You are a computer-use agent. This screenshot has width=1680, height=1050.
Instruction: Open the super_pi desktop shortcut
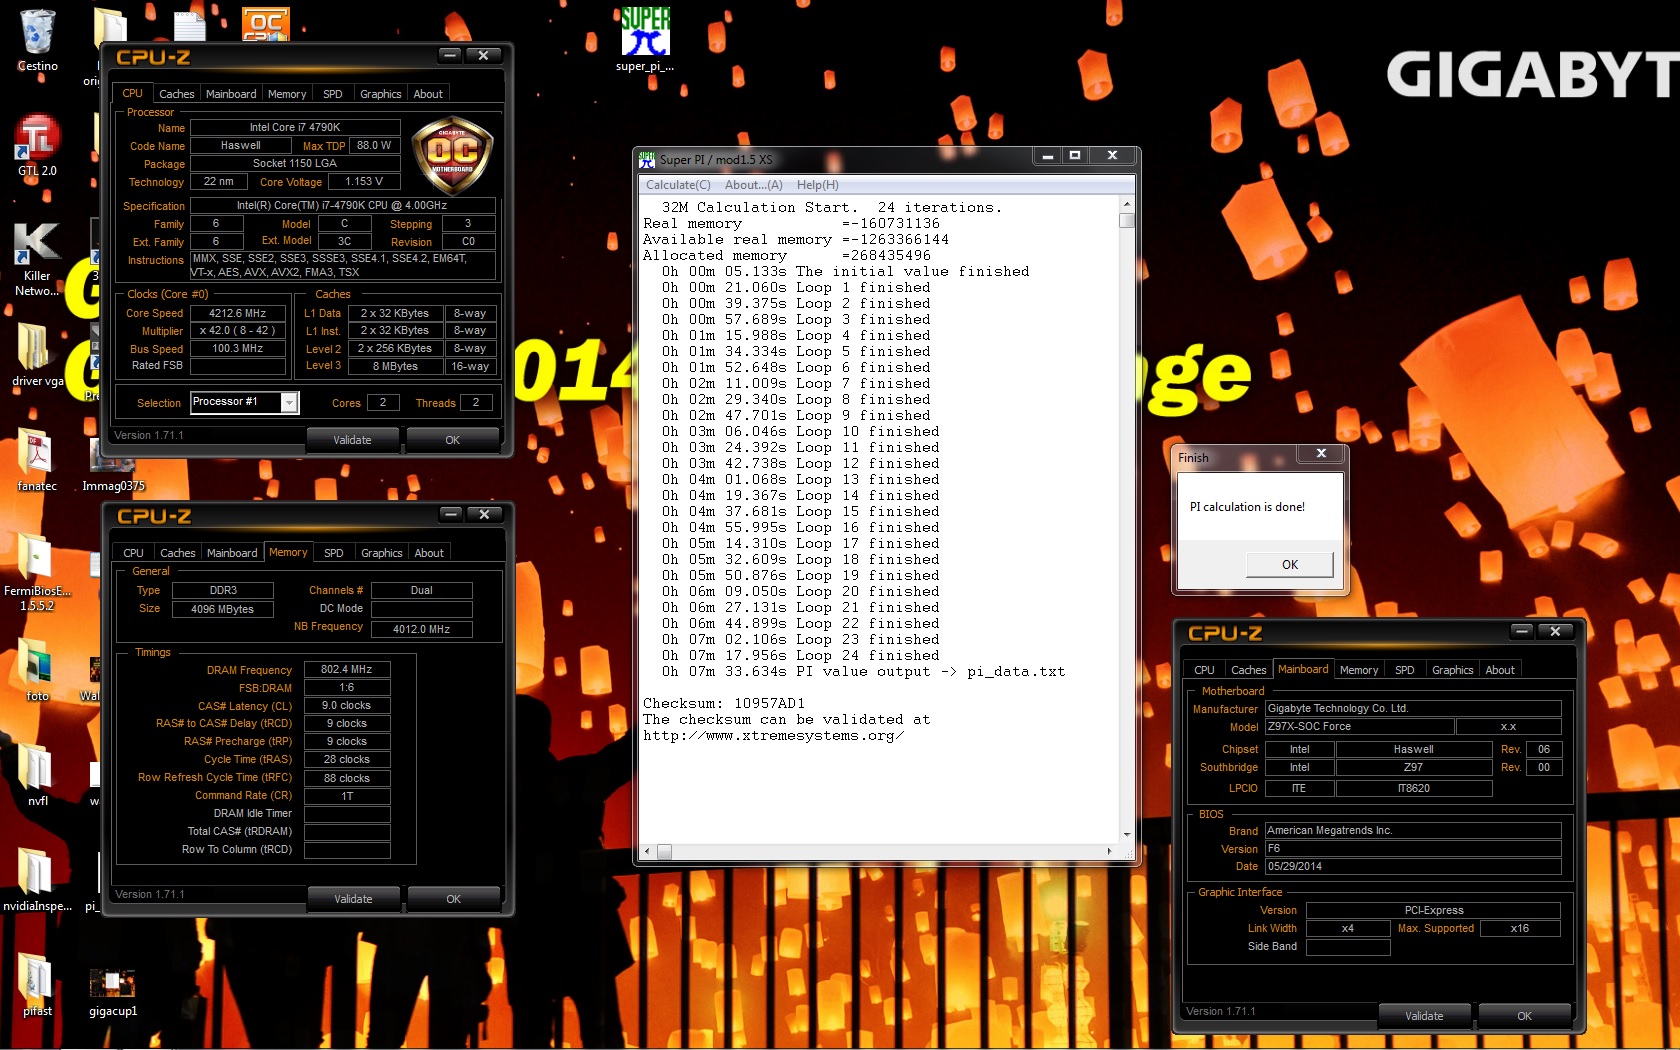point(645,40)
